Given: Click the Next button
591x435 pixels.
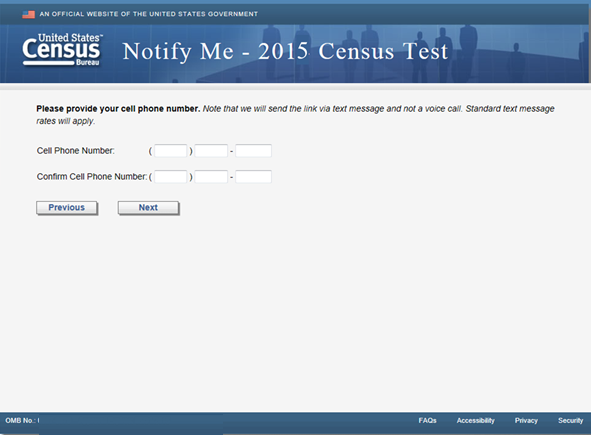Looking at the screenshot, I should (x=148, y=208).
